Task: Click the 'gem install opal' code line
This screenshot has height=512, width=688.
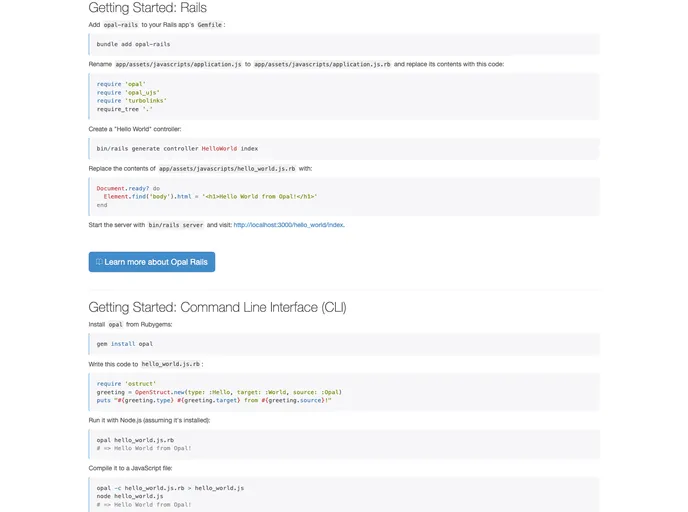Action: 125,344
